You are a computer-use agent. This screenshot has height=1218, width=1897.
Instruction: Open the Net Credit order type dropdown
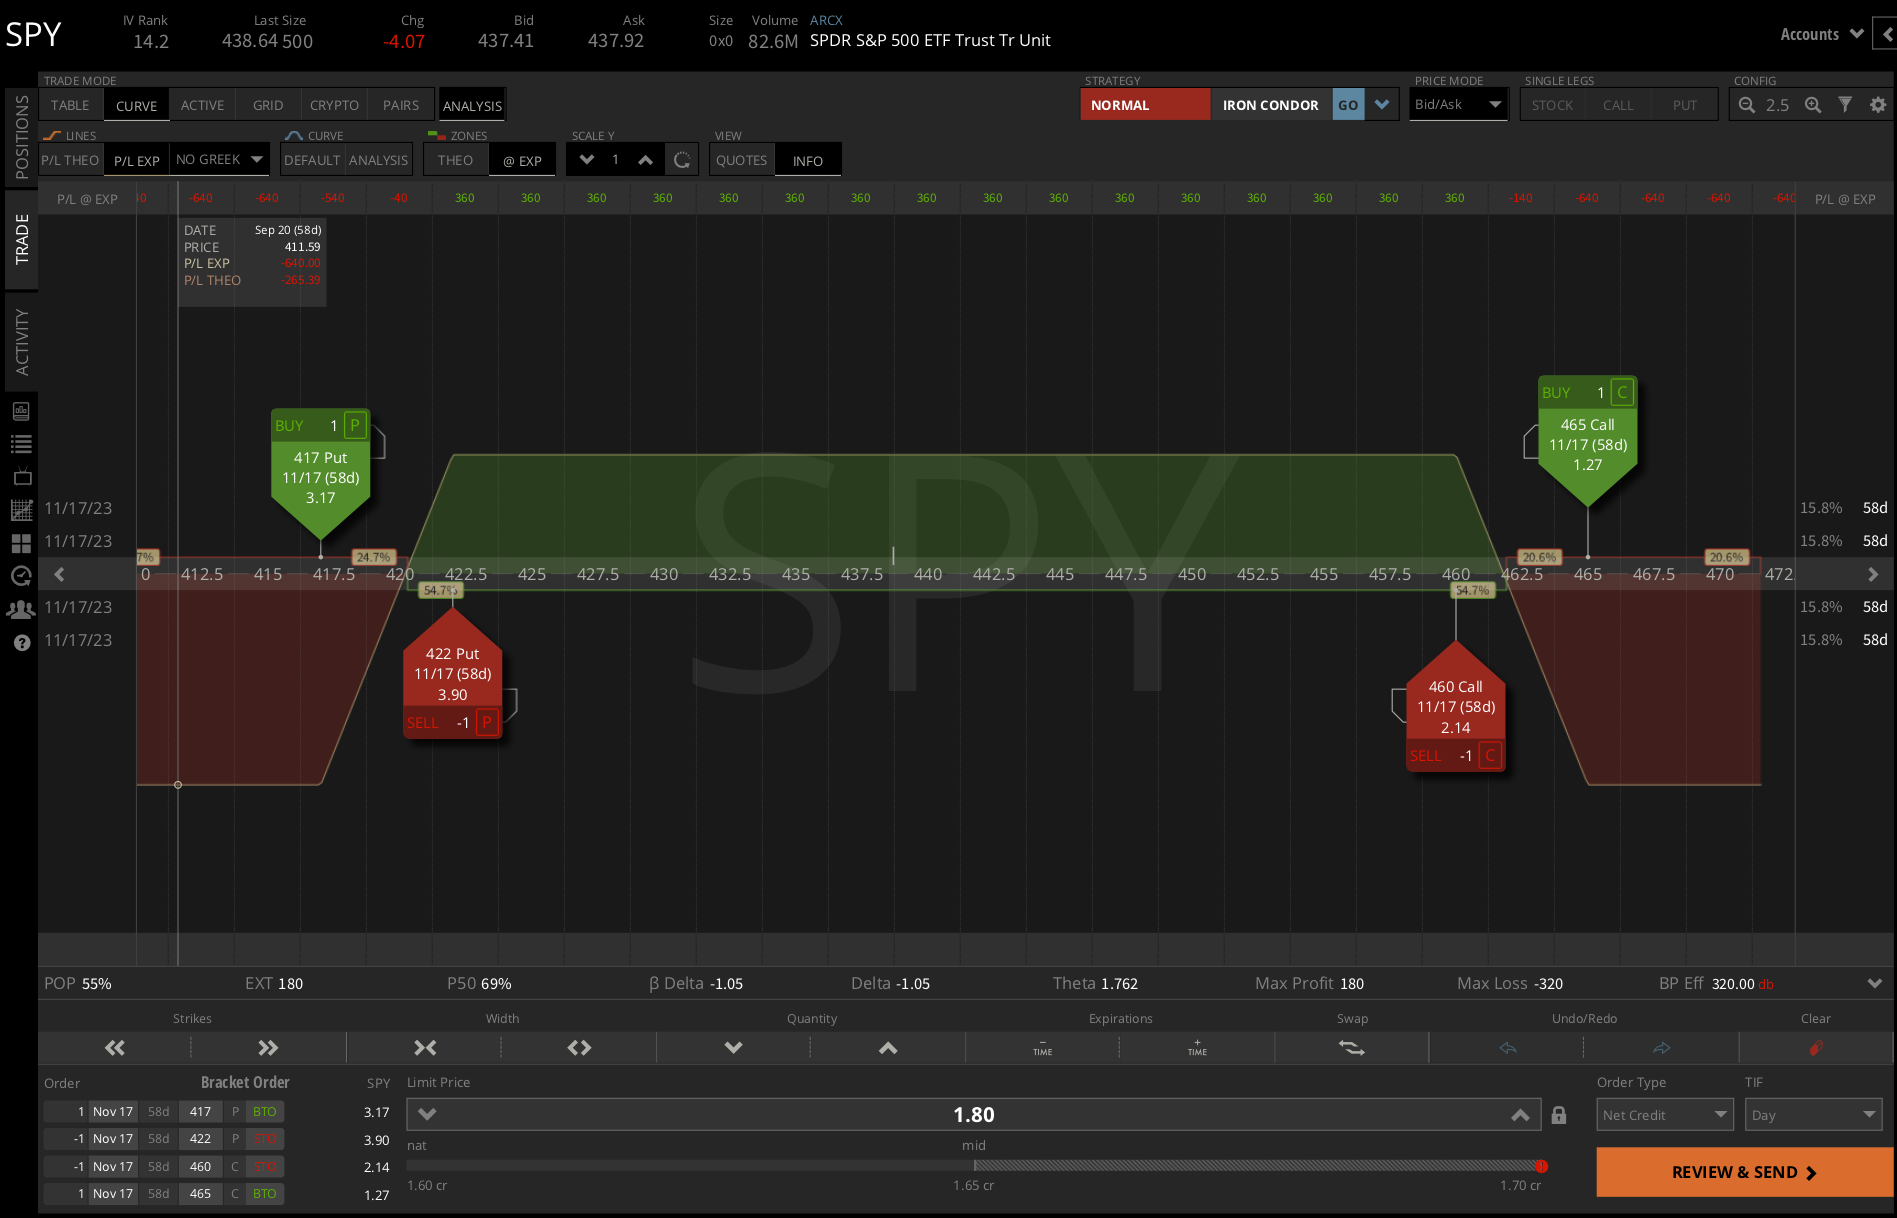tap(1665, 1115)
